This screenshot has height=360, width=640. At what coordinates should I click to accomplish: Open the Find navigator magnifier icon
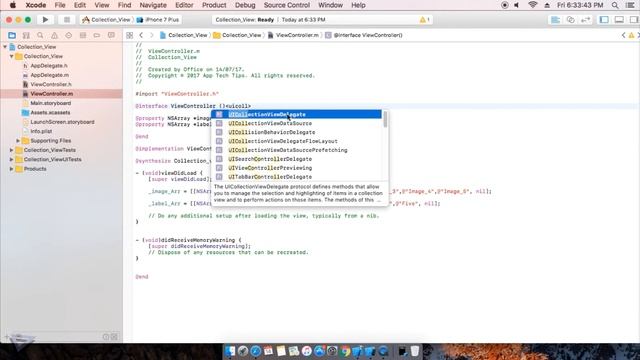point(40,36)
